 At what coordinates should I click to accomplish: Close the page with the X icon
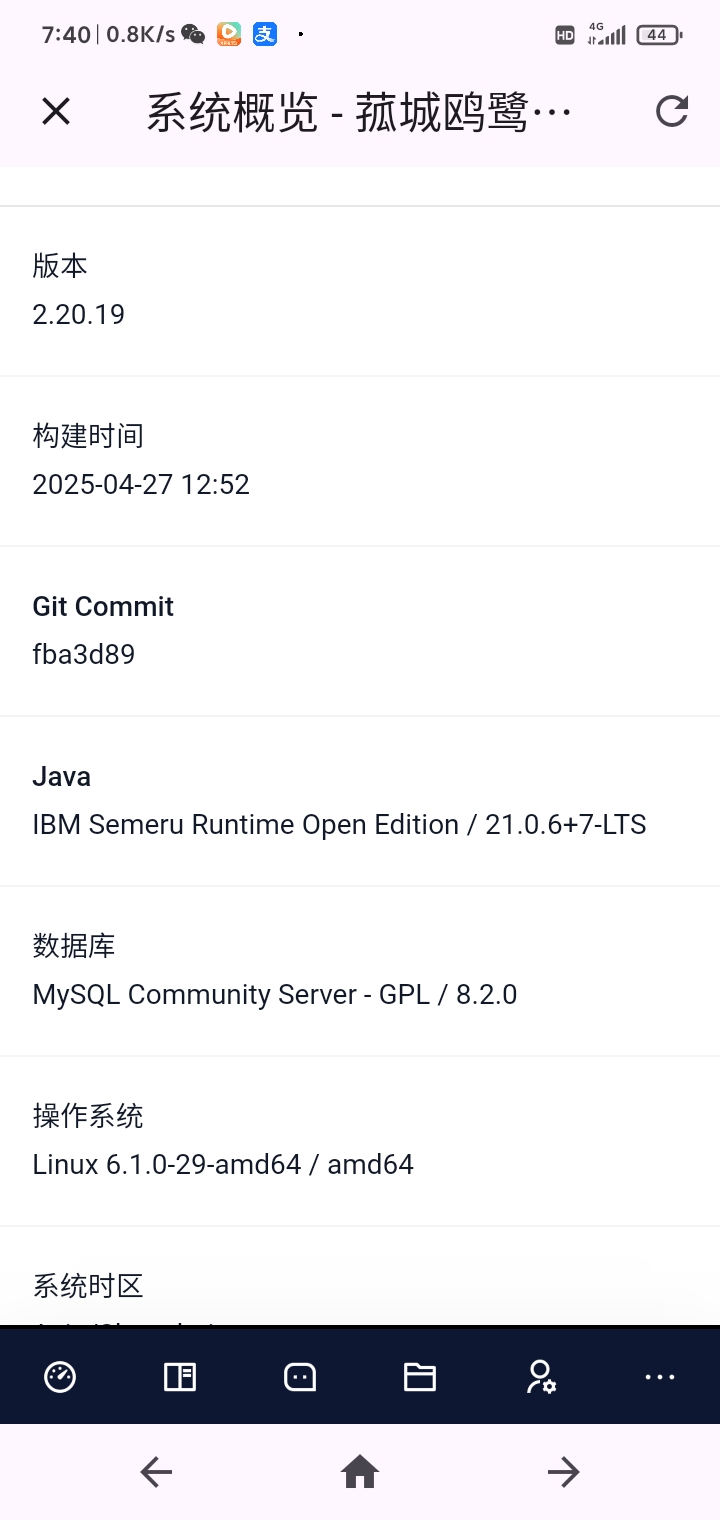point(56,111)
